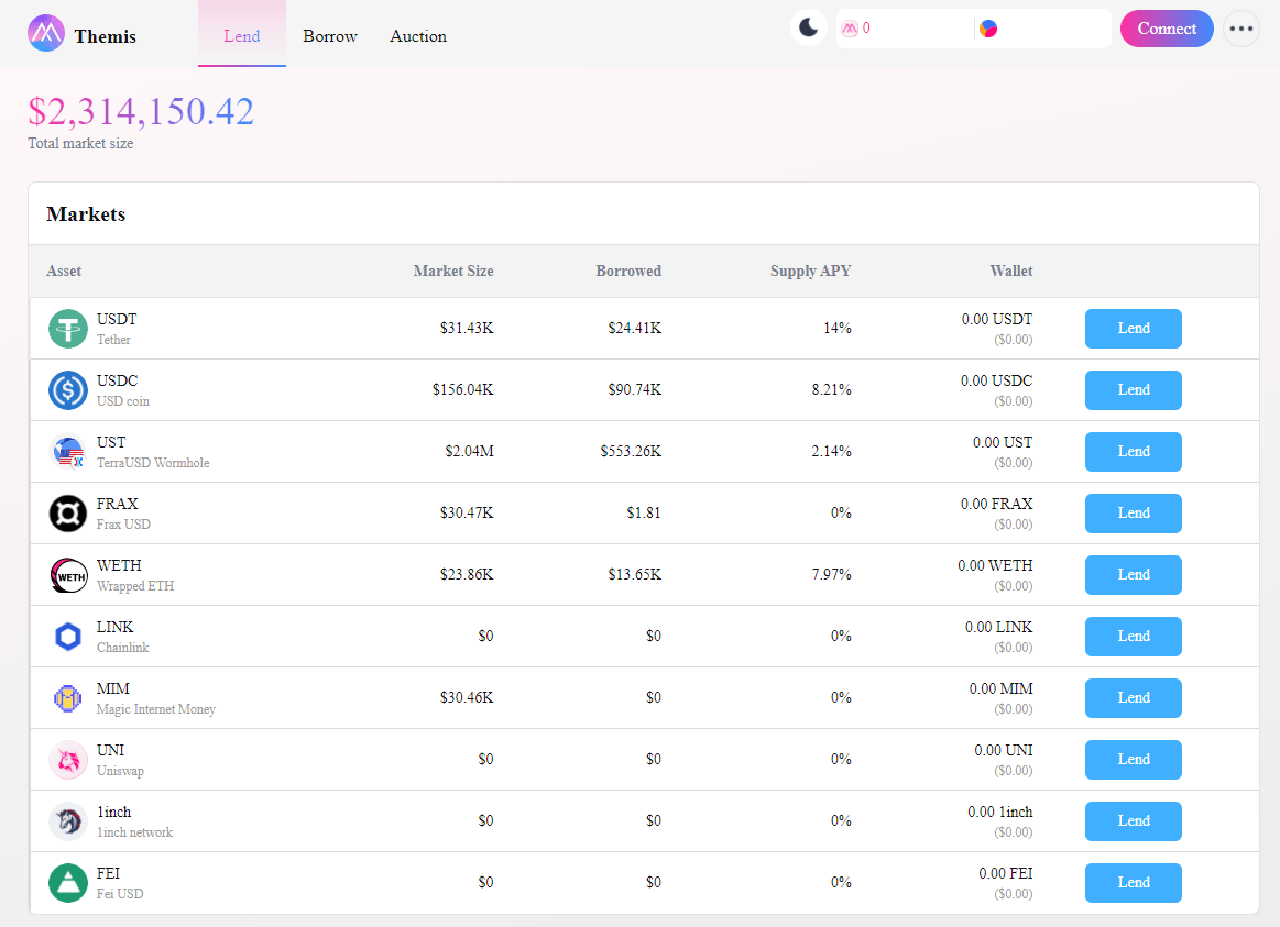This screenshot has width=1280, height=927.
Task: Click the token balance field showing 0
Action: coord(905,29)
